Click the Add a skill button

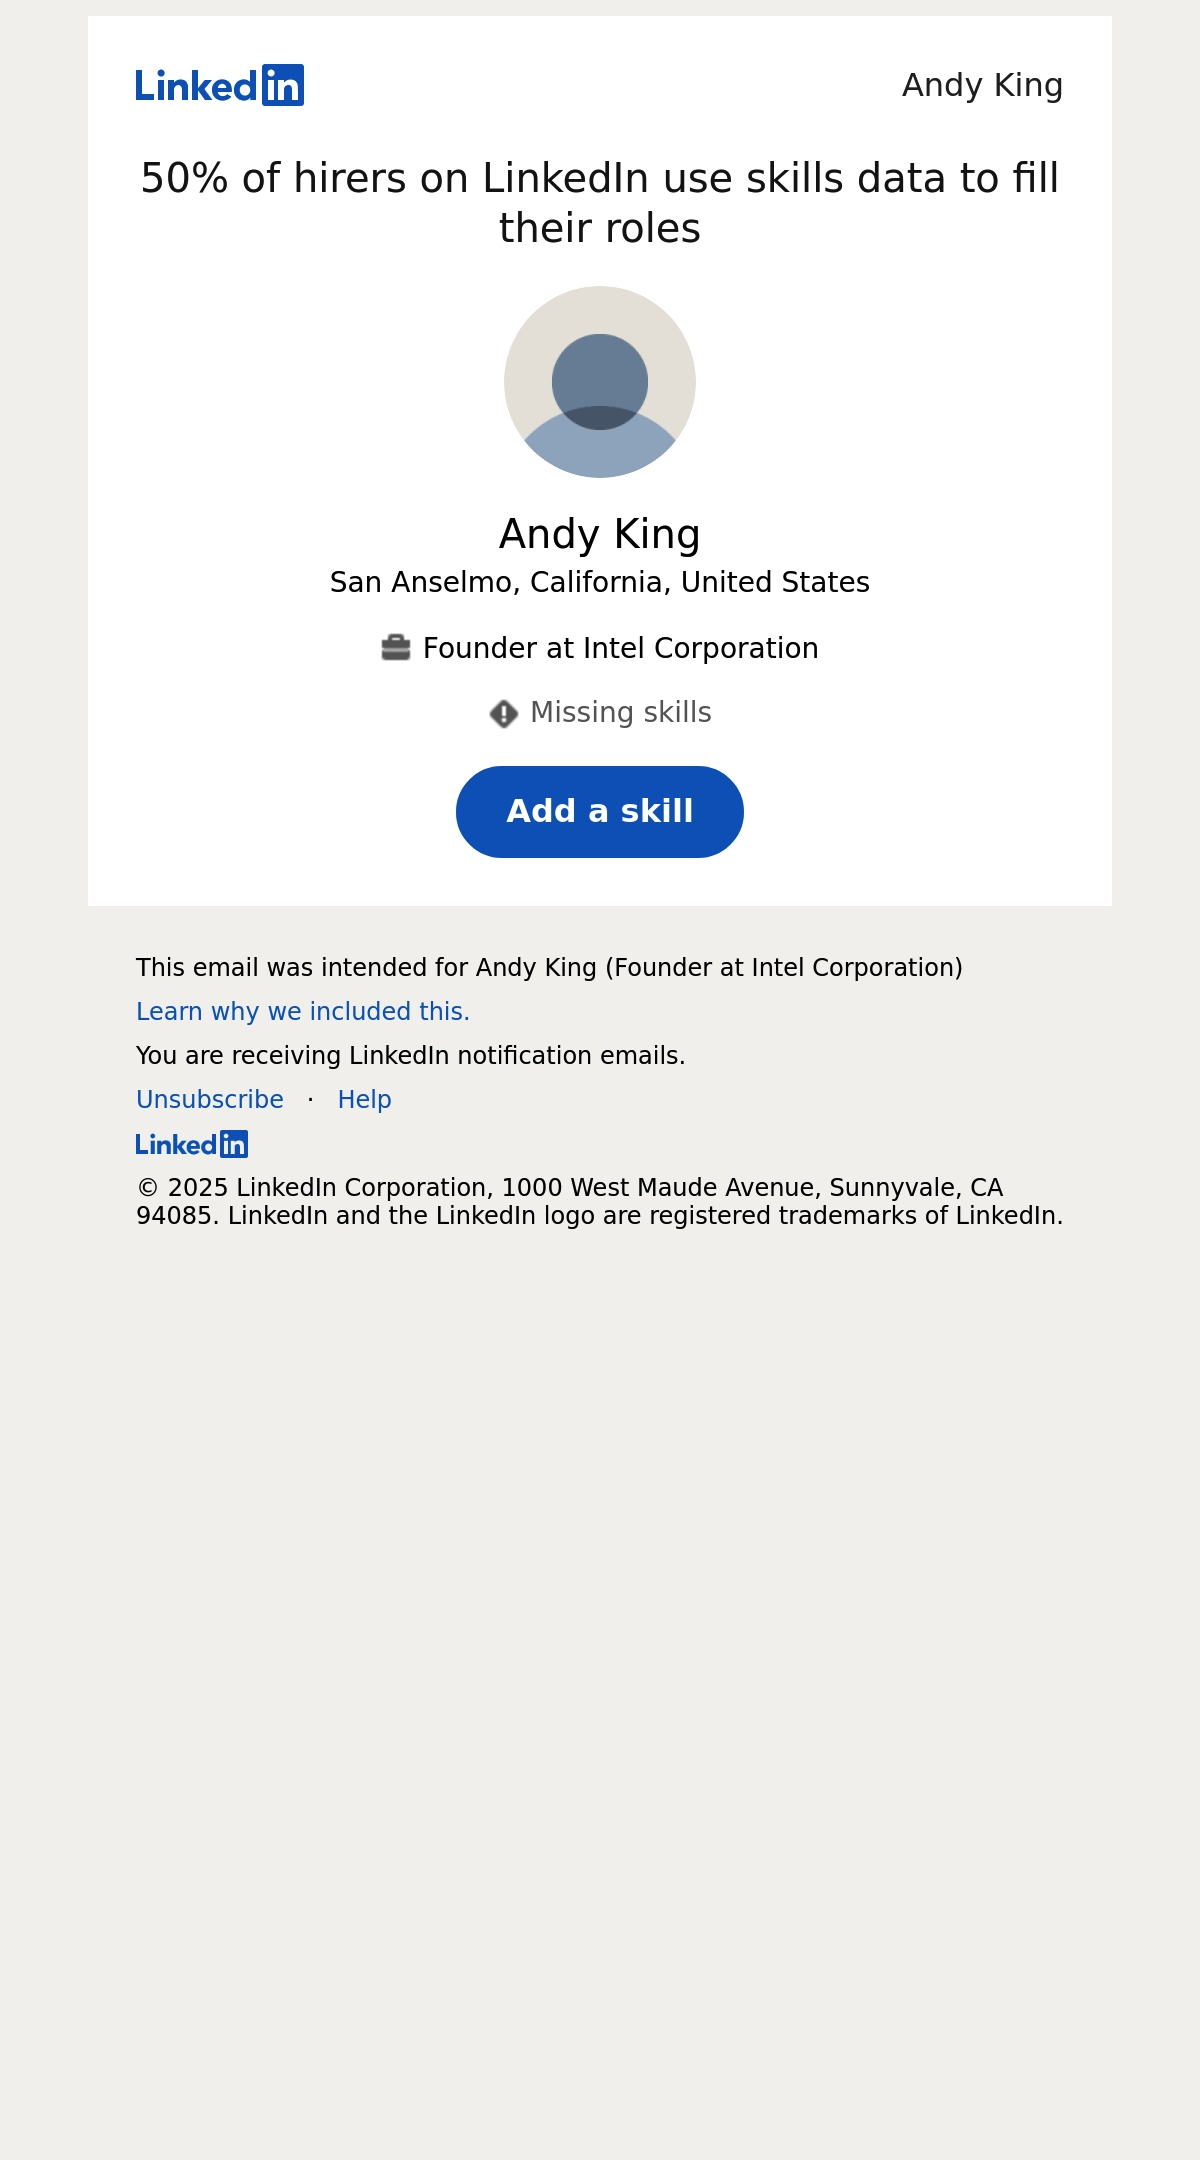point(600,812)
